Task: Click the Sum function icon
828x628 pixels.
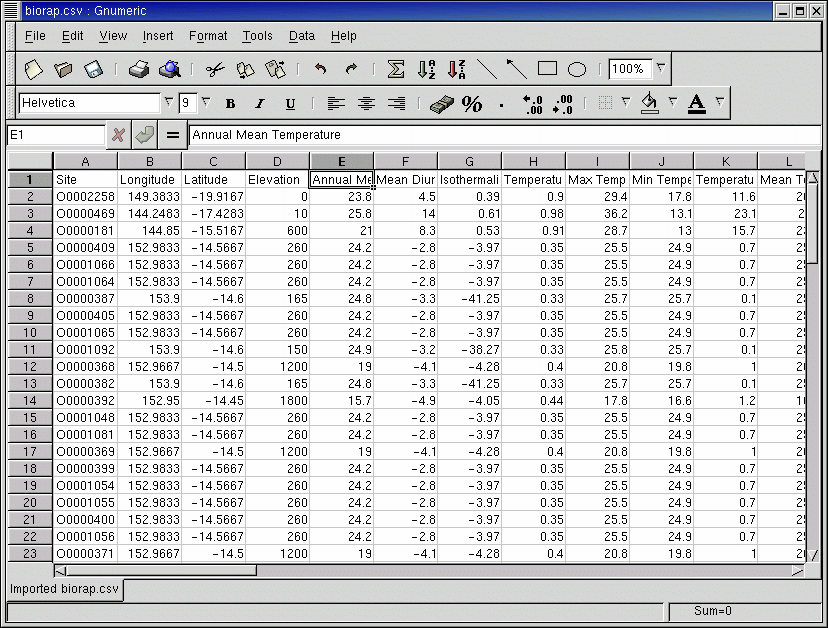Action: (396, 69)
